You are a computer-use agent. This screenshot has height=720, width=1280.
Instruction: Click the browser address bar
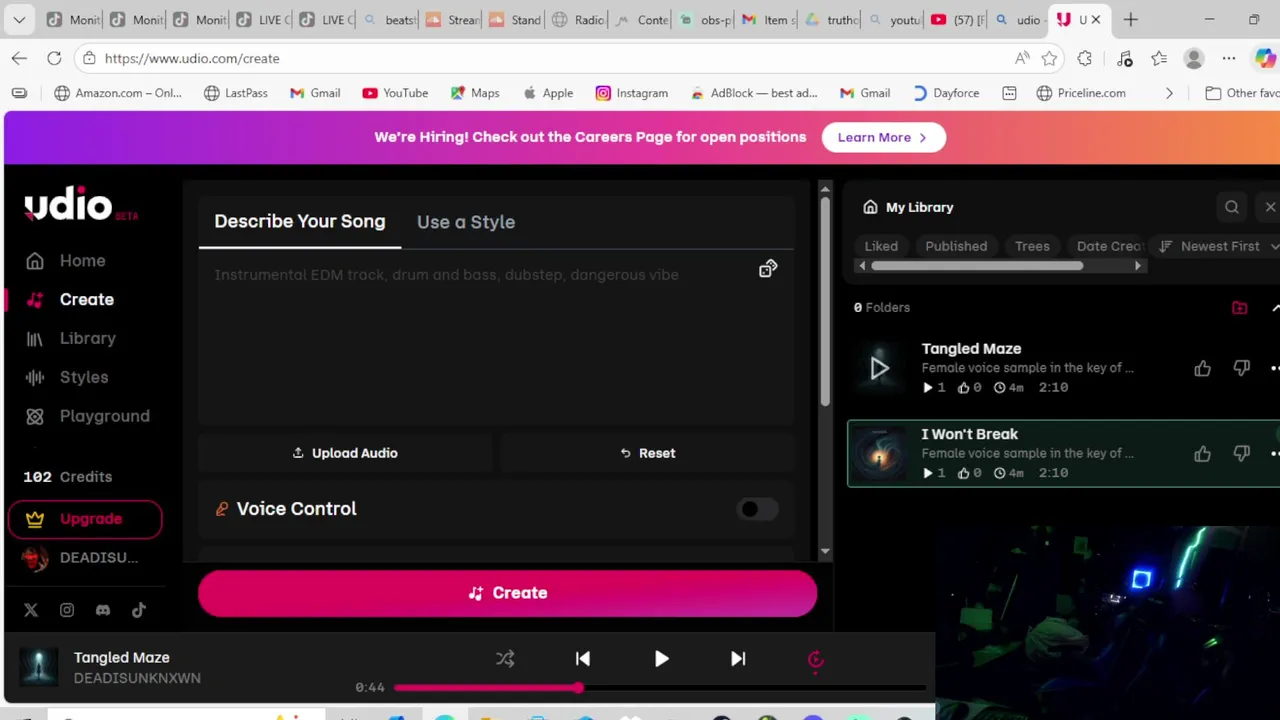point(540,59)
